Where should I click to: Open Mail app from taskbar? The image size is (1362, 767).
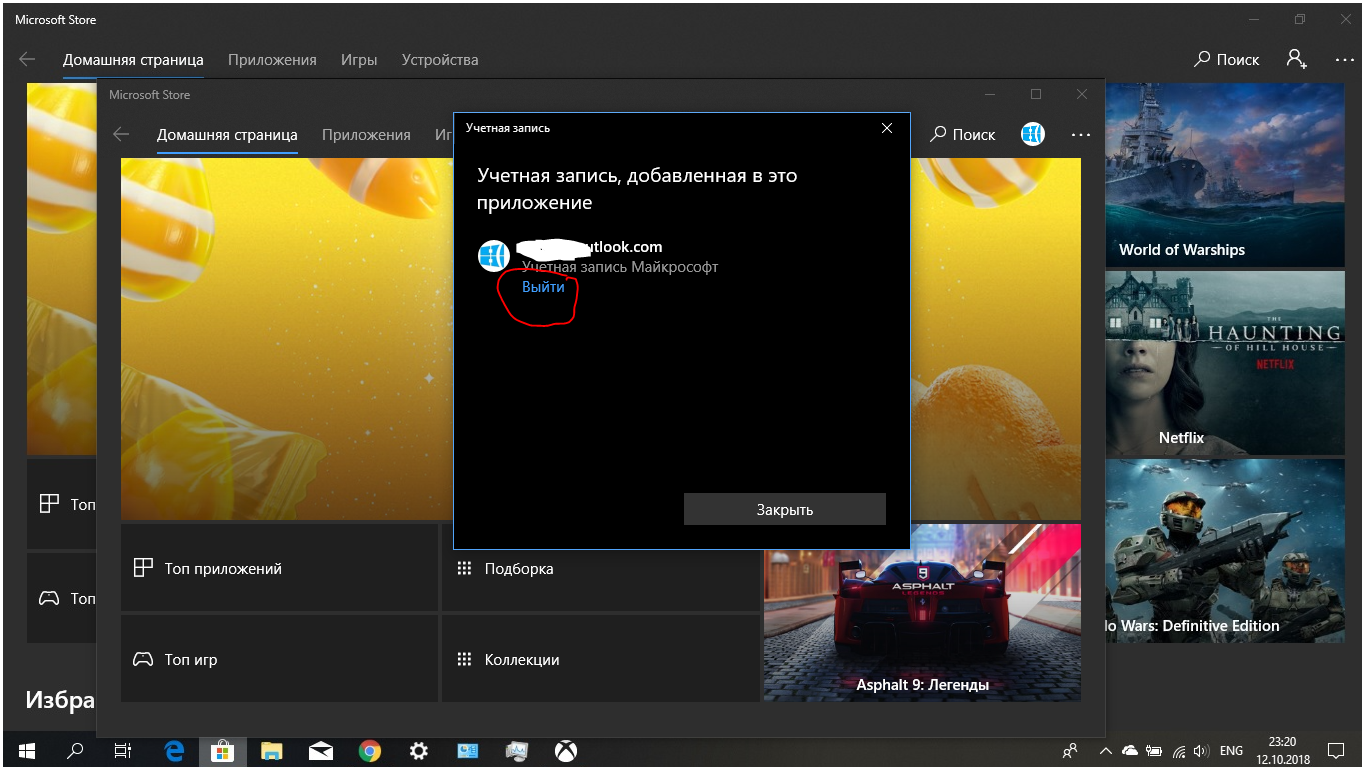point(321,750)
